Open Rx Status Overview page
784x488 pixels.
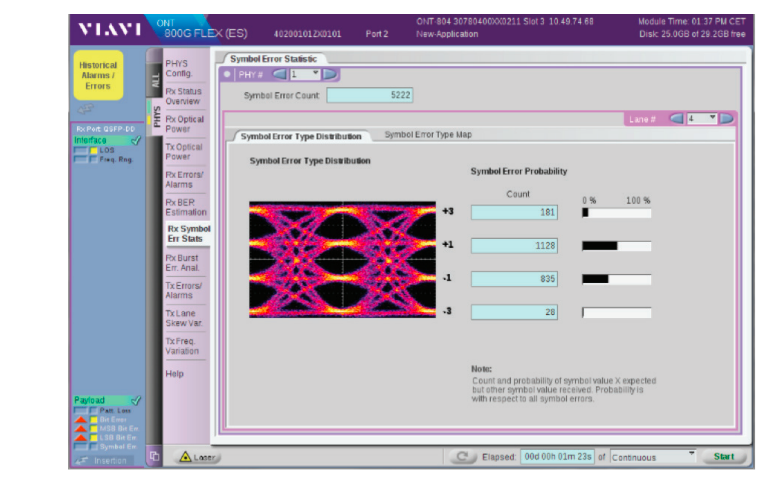tap(183, 96)
